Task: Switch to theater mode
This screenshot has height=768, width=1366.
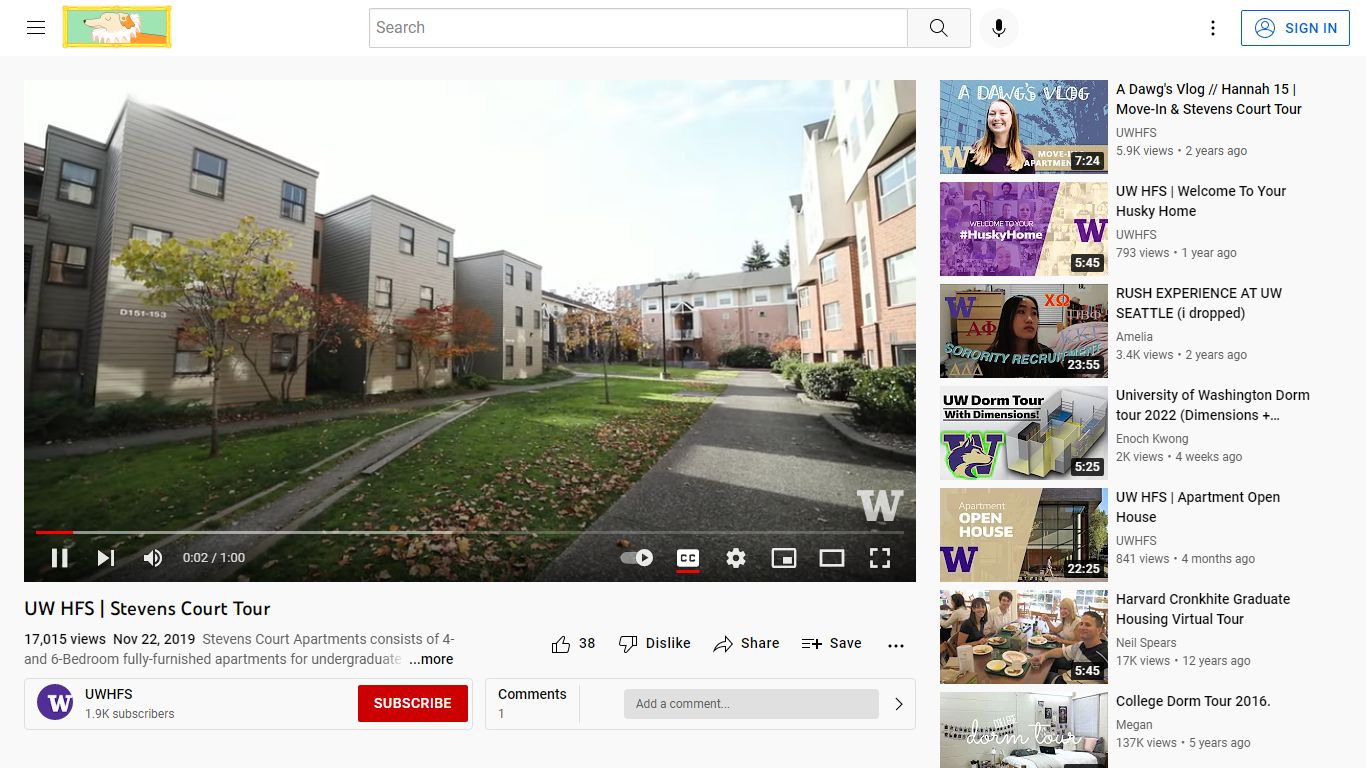Action: (832, 558)
